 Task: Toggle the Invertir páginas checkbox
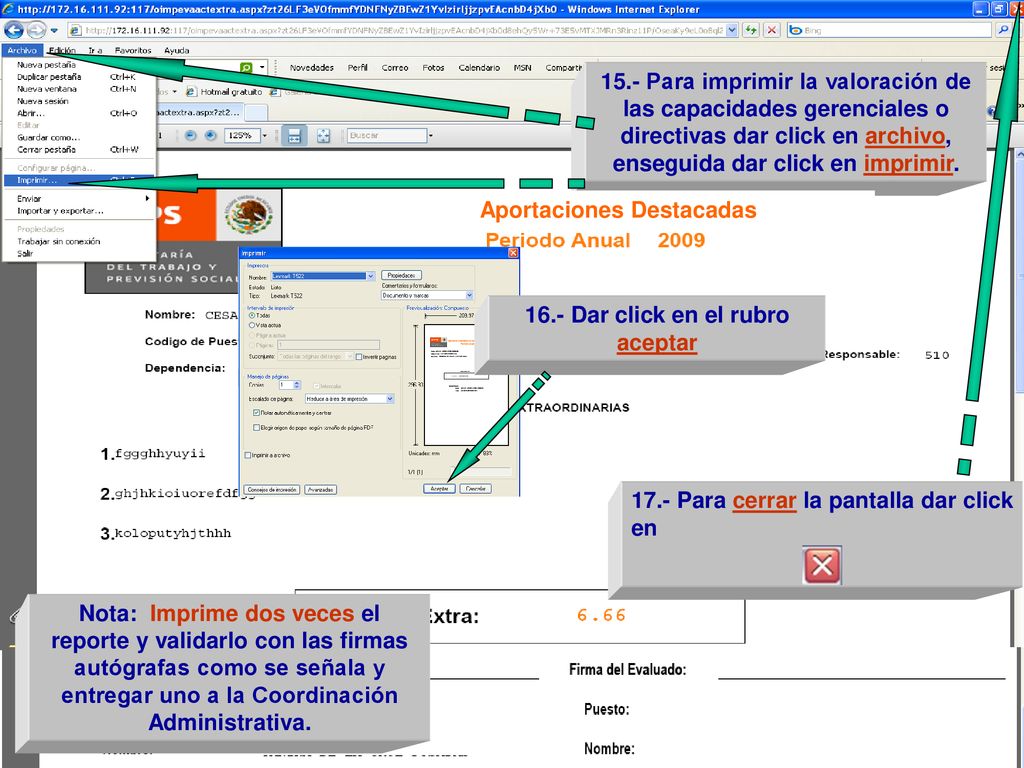[x=359, y=357]
